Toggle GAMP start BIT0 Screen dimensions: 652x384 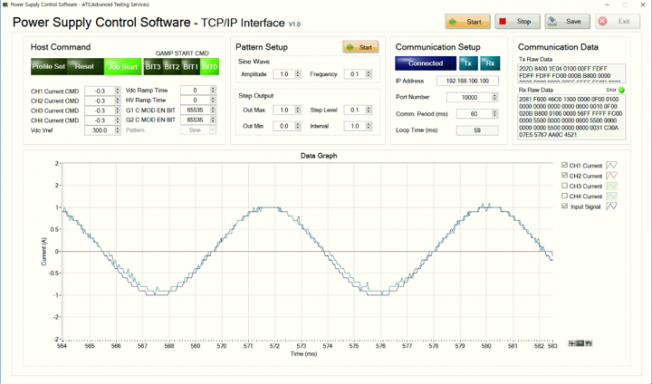210,67
